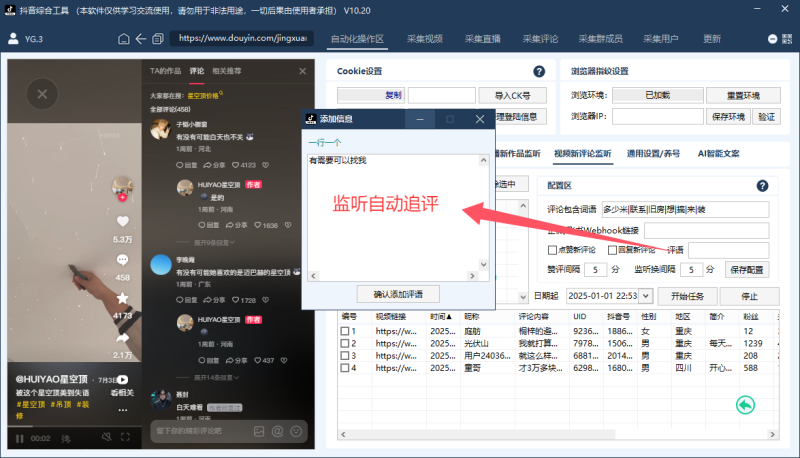Unmute the video sound icon

pos(106,437)
